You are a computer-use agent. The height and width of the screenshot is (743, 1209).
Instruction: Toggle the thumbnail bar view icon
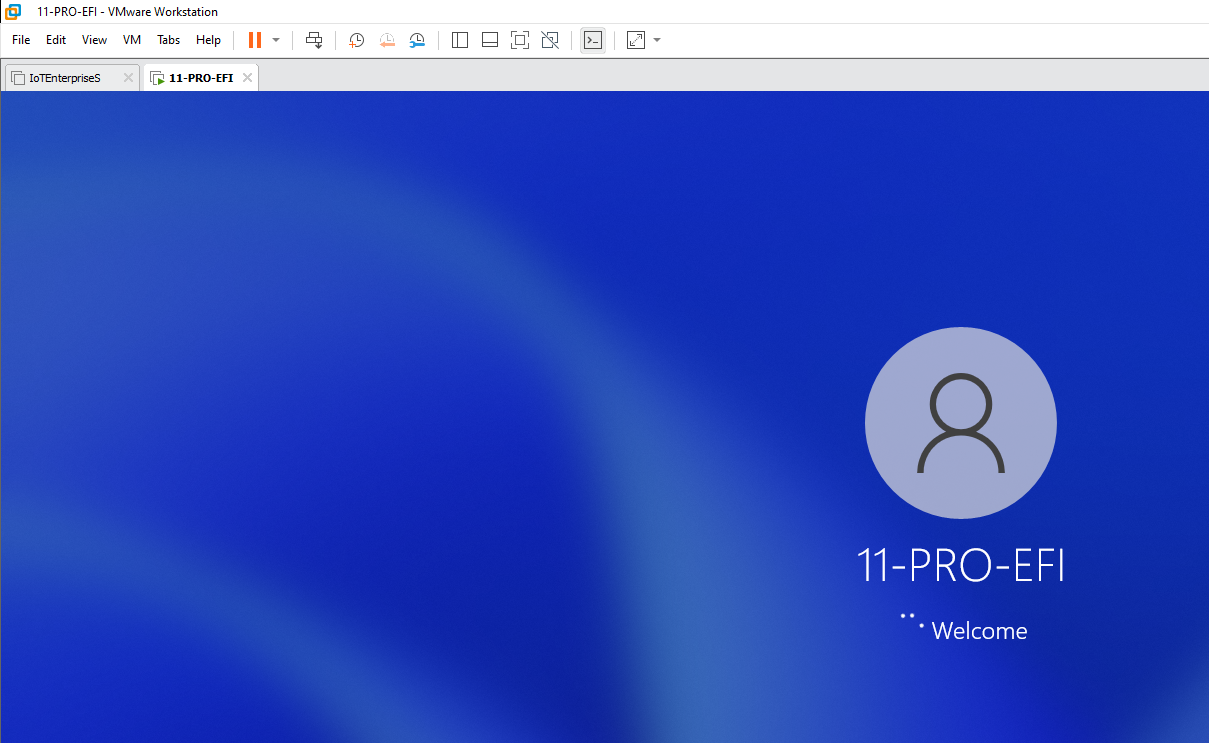[490, 40]
